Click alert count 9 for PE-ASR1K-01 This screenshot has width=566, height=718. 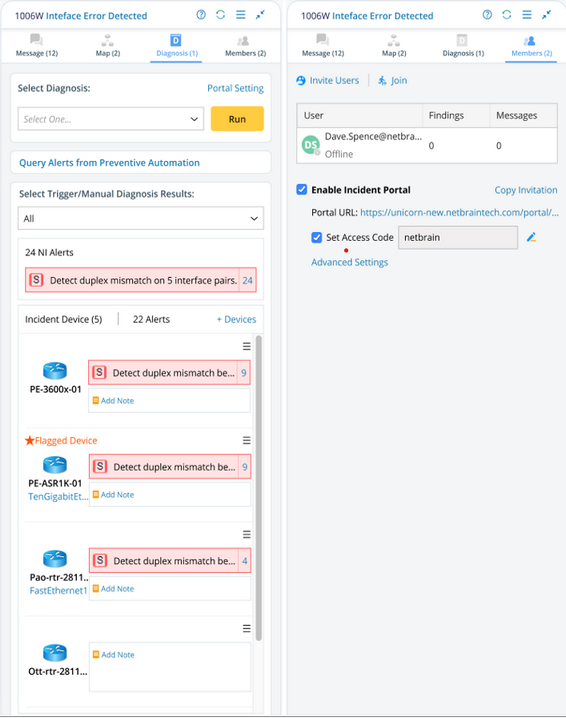(x=245, y=467)
